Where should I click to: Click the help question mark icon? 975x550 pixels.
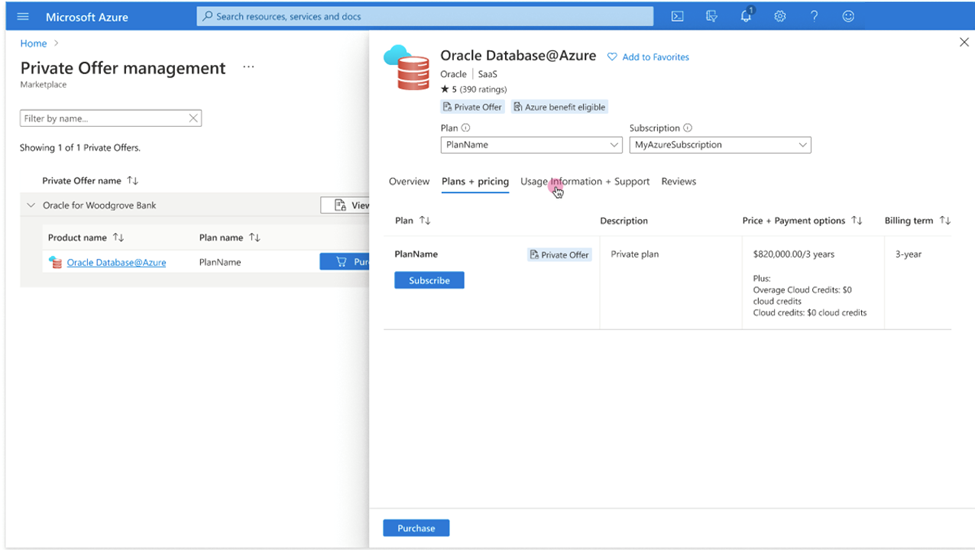pos(814,17)
